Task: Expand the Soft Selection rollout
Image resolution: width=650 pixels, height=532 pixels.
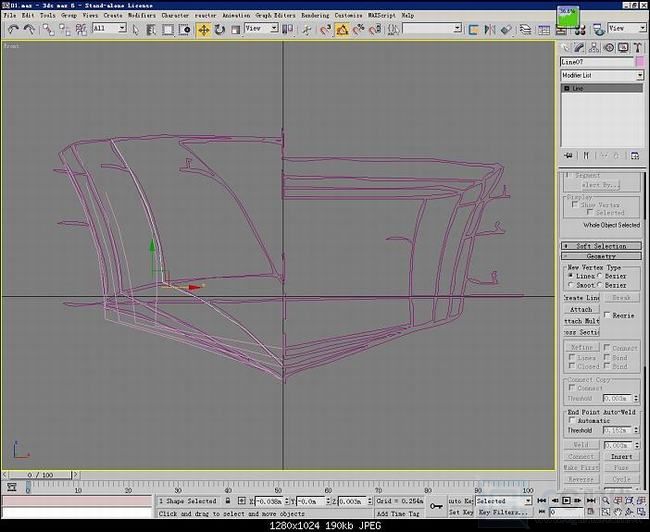Action: 601,246
